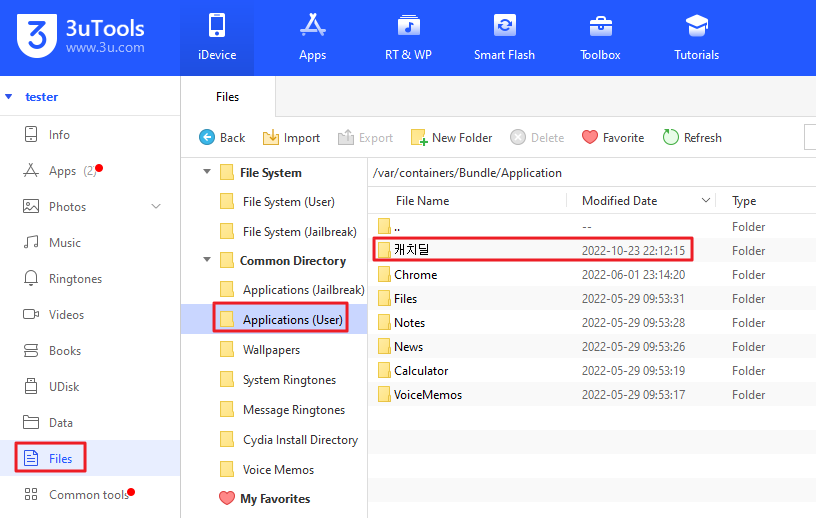Sort by File Name column
This screenshot has width=816, height=518.
point(423,200)
